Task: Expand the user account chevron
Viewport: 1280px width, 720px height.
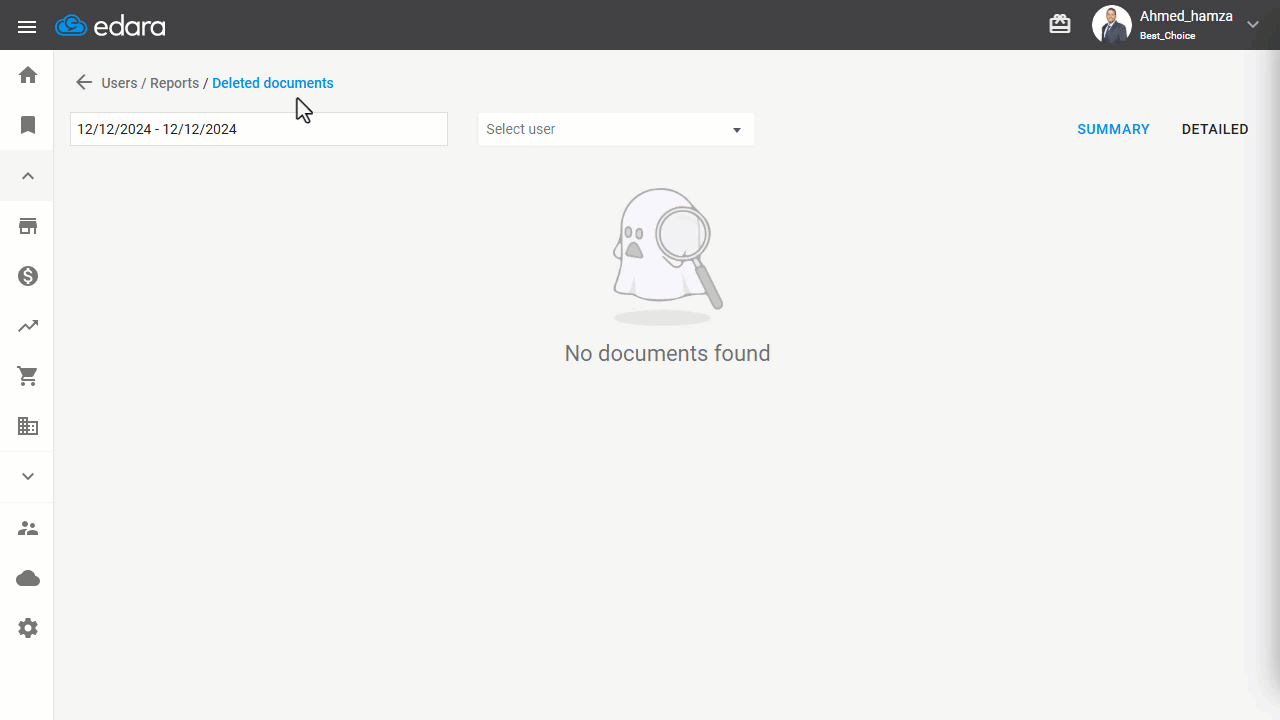Action: (1253, 25)
